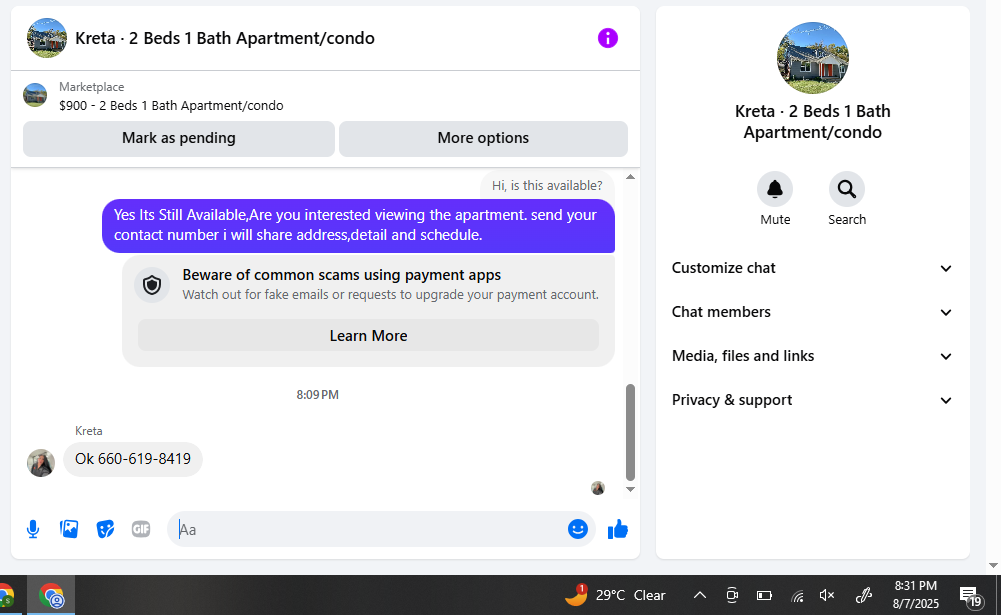Click the chat scrollbar thumb

tap(630, 432)
